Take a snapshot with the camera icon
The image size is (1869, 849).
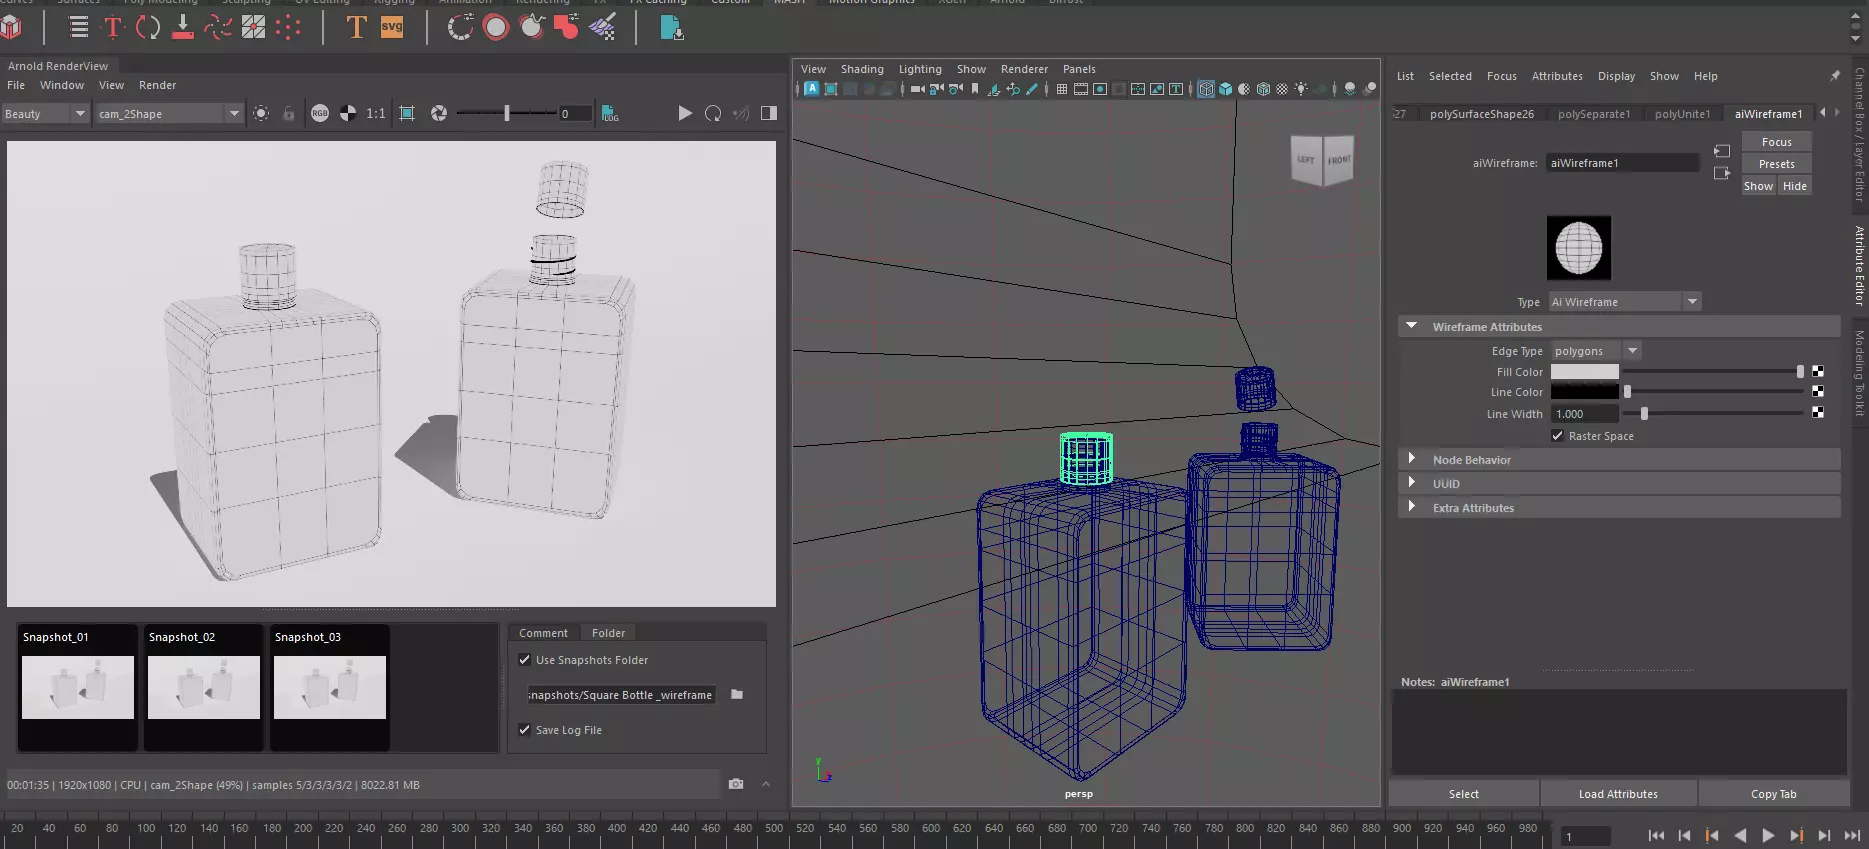(736, 784)
